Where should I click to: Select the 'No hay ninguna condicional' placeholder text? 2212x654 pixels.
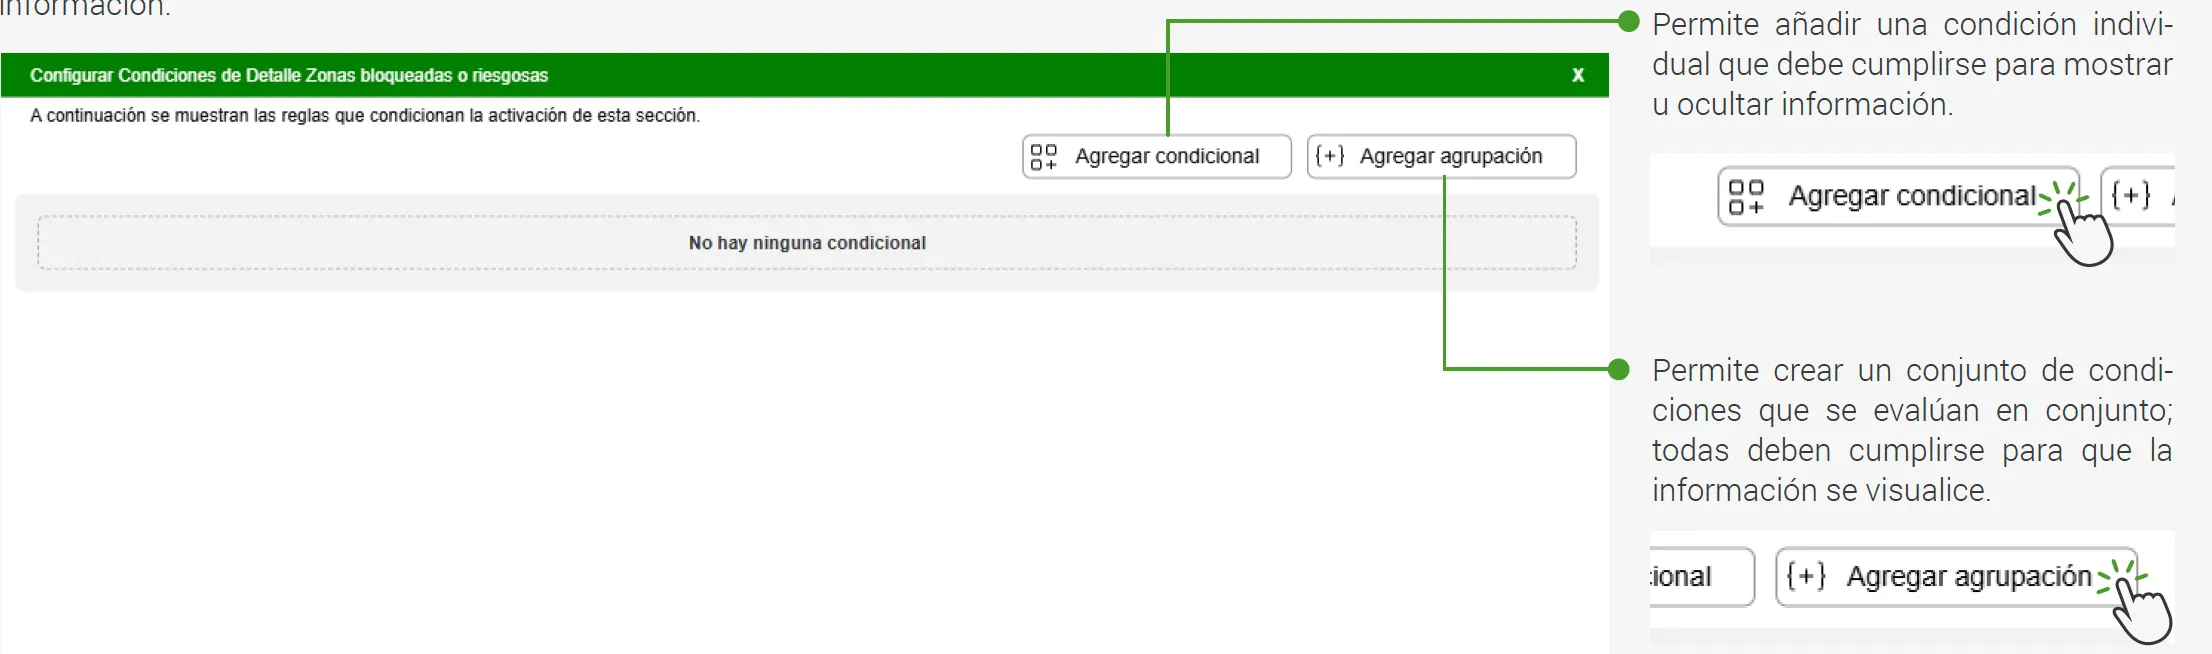807,243
